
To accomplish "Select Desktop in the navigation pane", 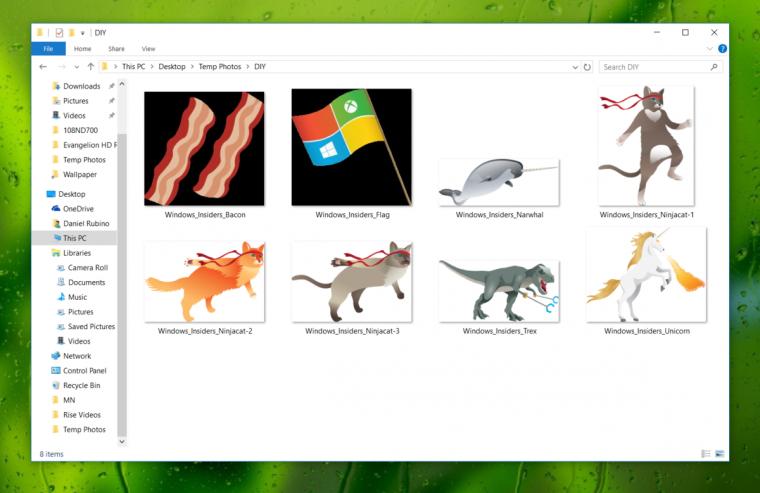I will click(72, 194).
